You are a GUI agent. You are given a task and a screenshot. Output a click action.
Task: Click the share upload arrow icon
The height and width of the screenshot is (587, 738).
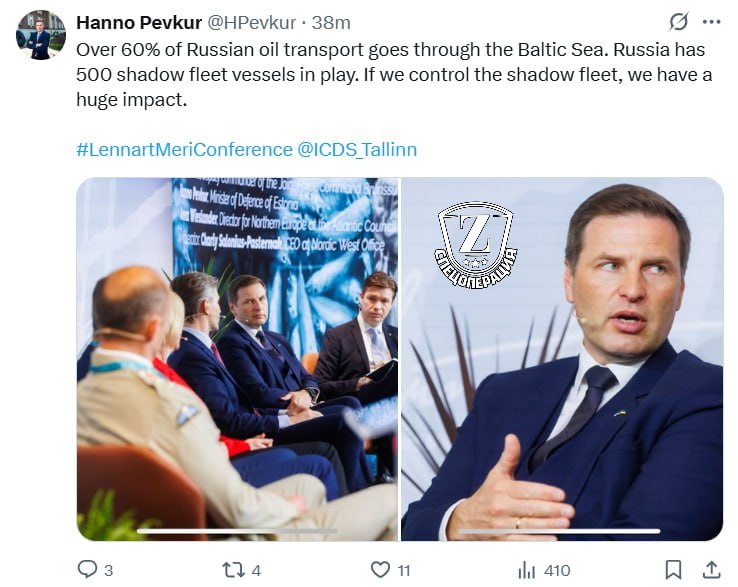click(x=711, y=570)
